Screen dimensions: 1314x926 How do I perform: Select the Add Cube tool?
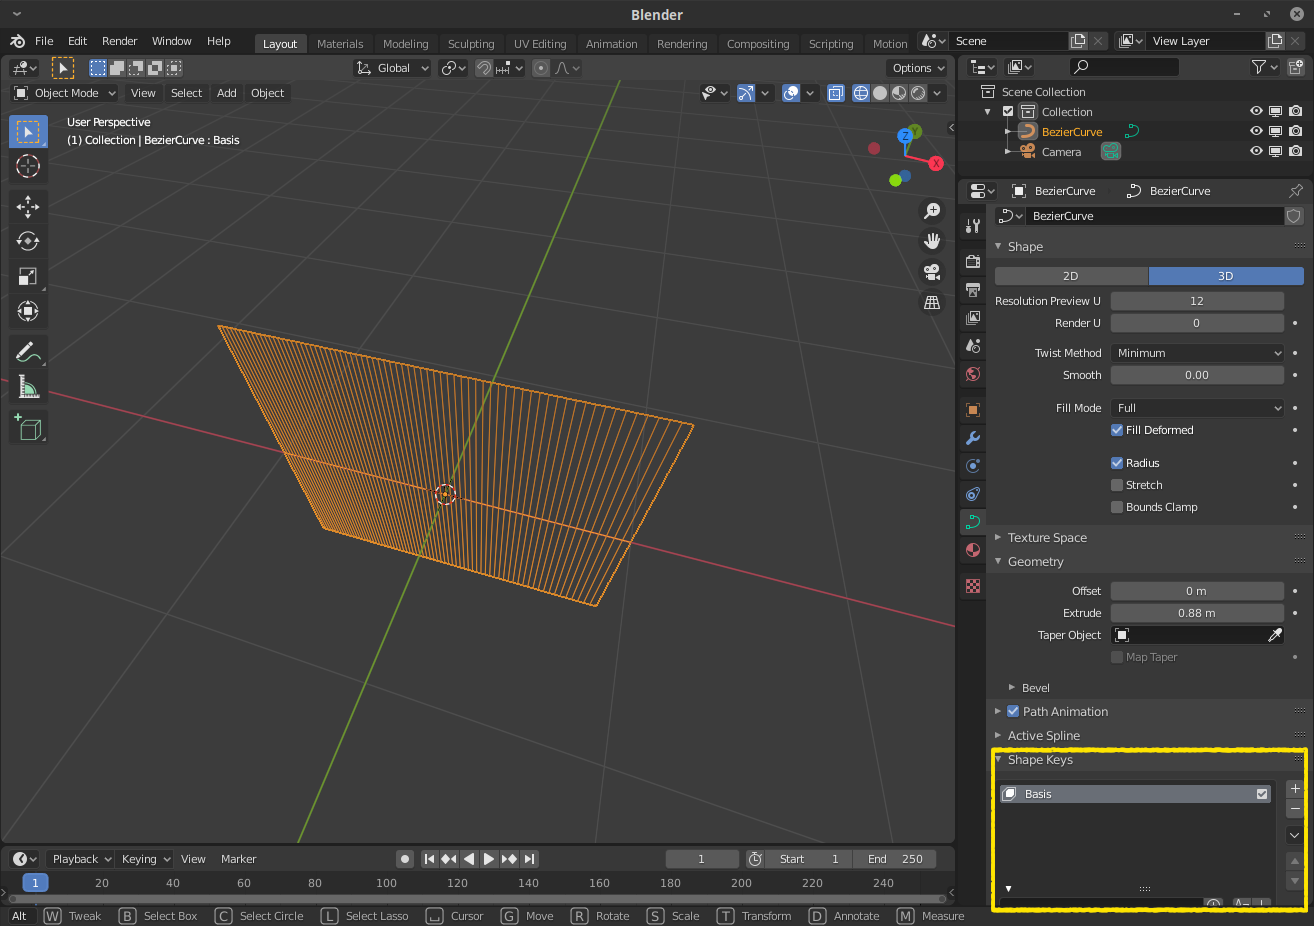tap(28, 428)
